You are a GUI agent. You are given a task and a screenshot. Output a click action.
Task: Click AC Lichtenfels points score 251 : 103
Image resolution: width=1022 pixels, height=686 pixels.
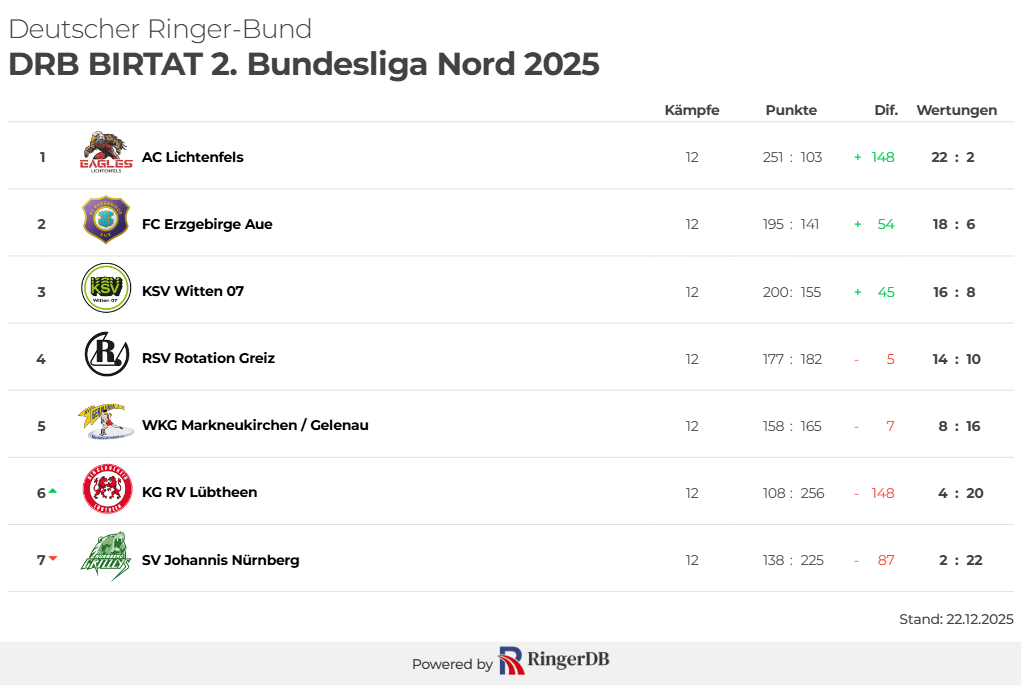(792, 157)
